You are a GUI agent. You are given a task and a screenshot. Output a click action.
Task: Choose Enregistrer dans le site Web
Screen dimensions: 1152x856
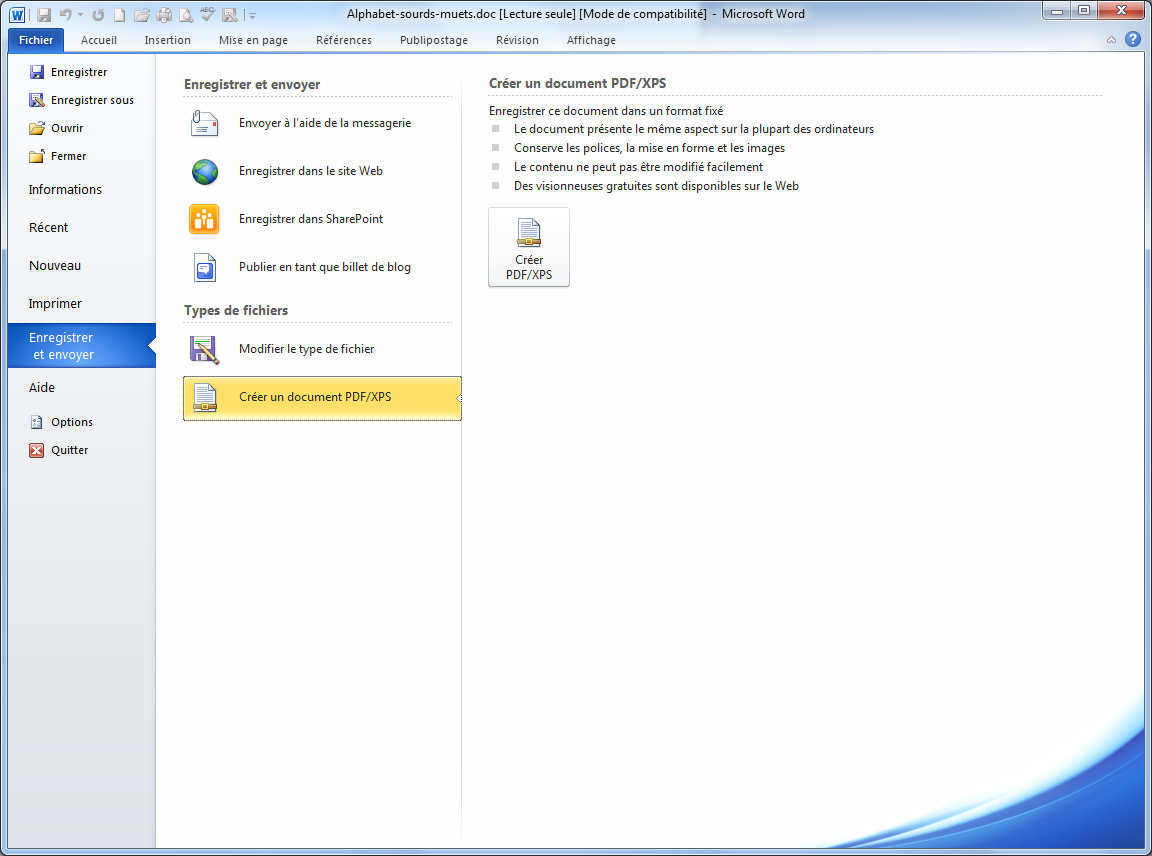coord(322,171)
